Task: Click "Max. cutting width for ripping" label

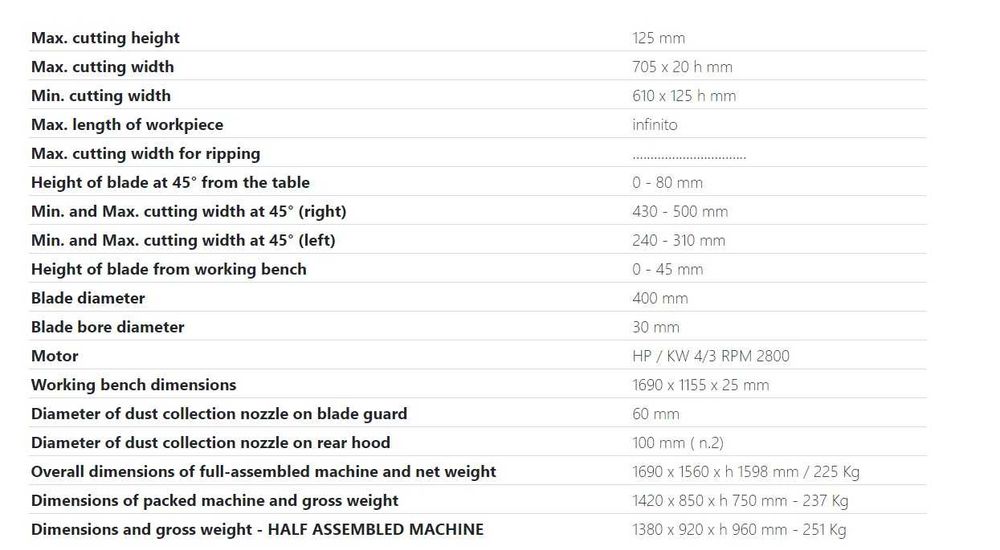Action: [145, 154]
